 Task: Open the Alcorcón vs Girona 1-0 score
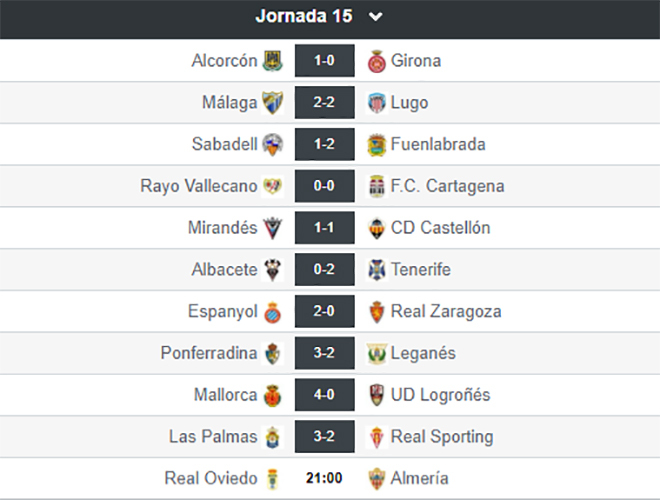(324, 61)
